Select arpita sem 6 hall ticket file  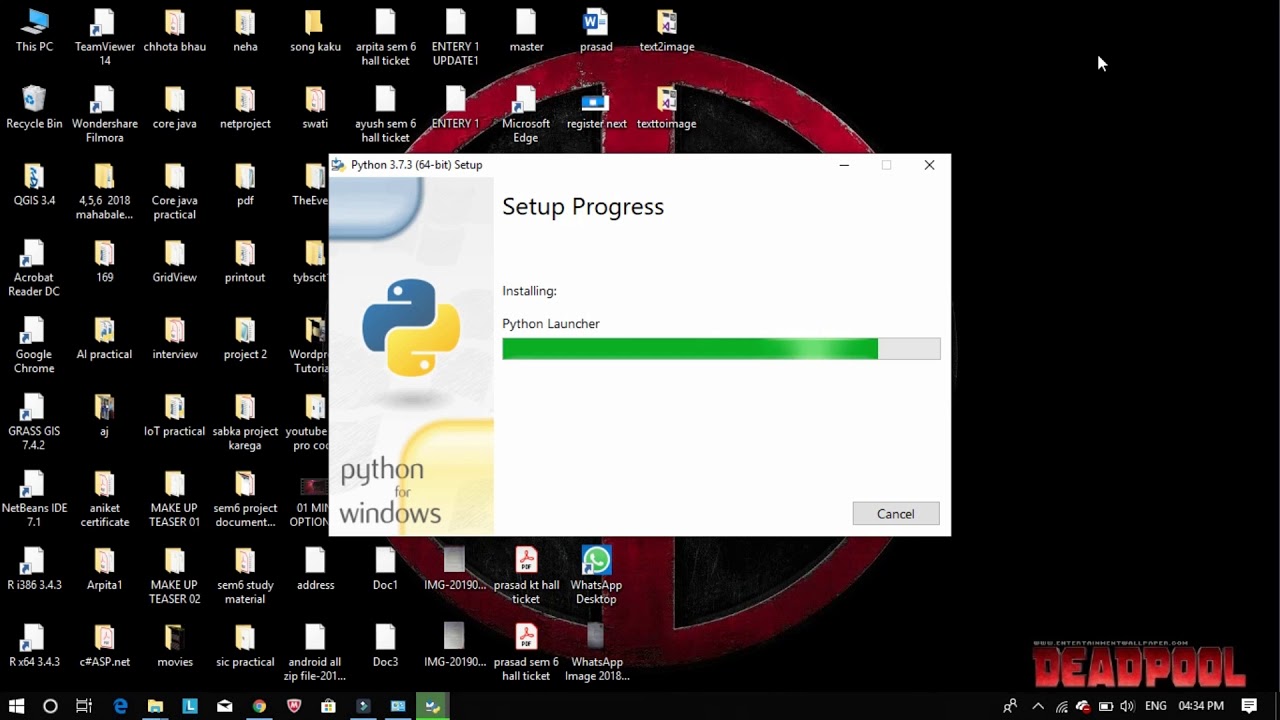point(385,38)
